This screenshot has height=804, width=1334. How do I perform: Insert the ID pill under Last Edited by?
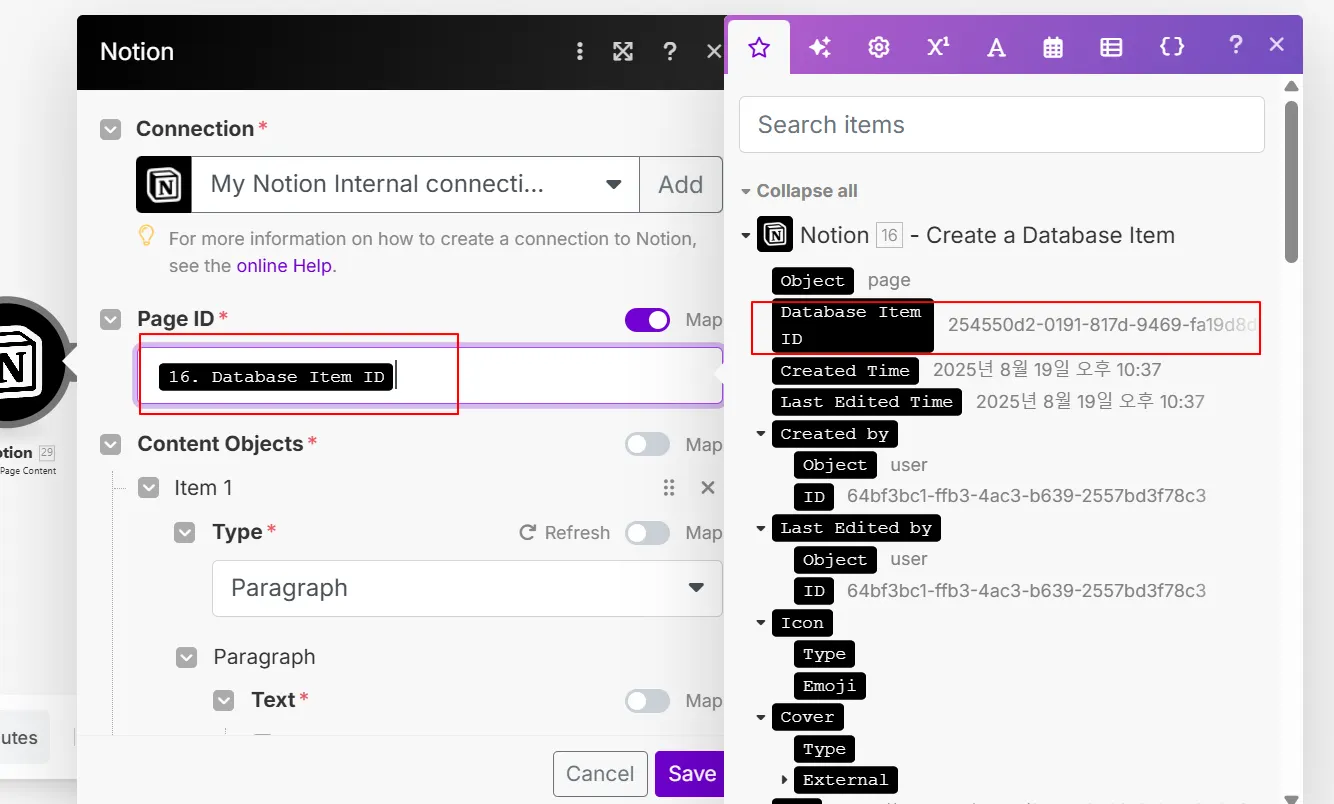point(814,591)
